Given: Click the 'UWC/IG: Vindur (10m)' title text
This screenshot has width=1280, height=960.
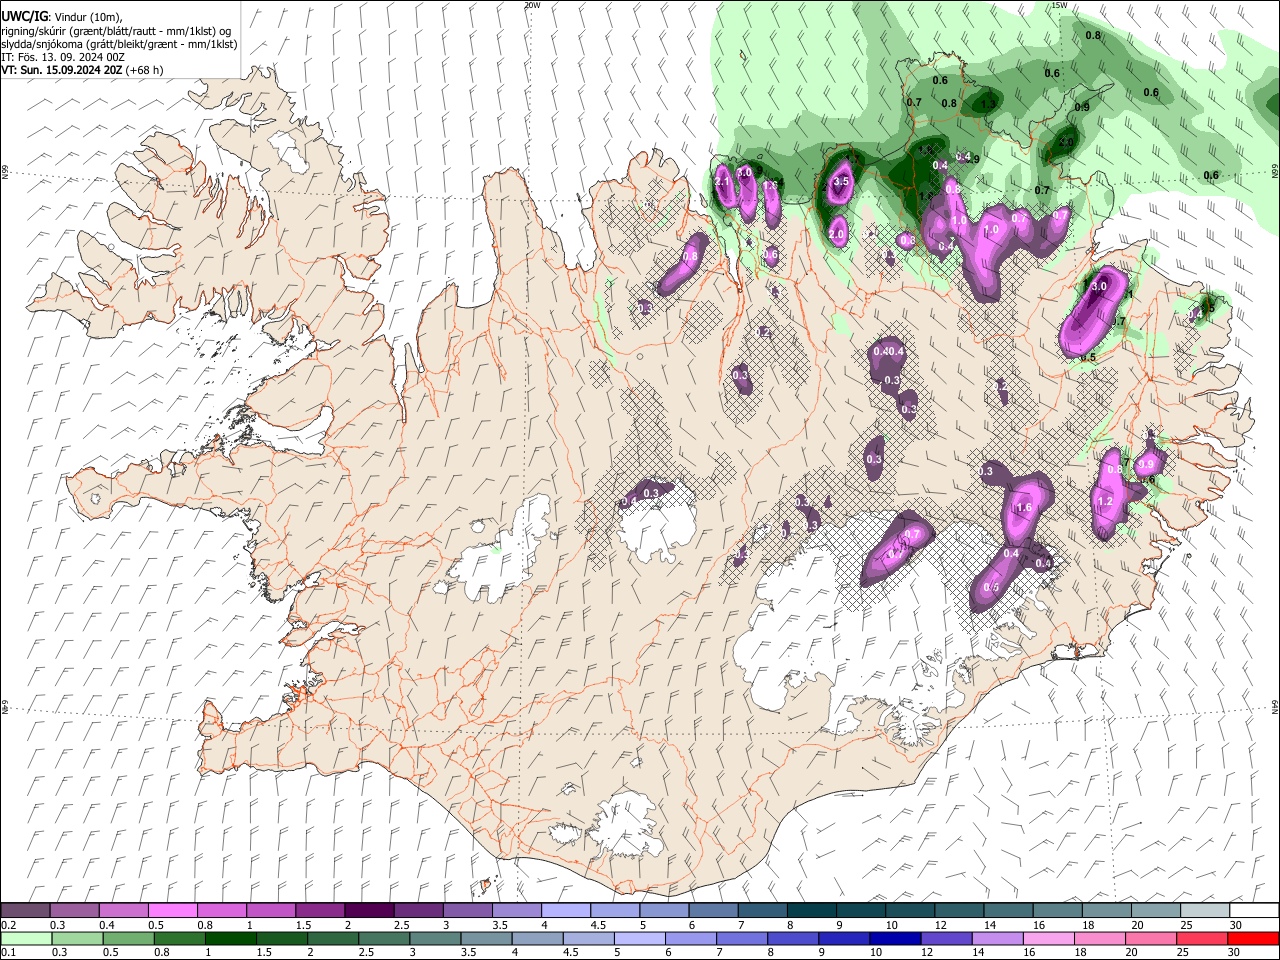Looking at the screenshot, I should 62,17.
